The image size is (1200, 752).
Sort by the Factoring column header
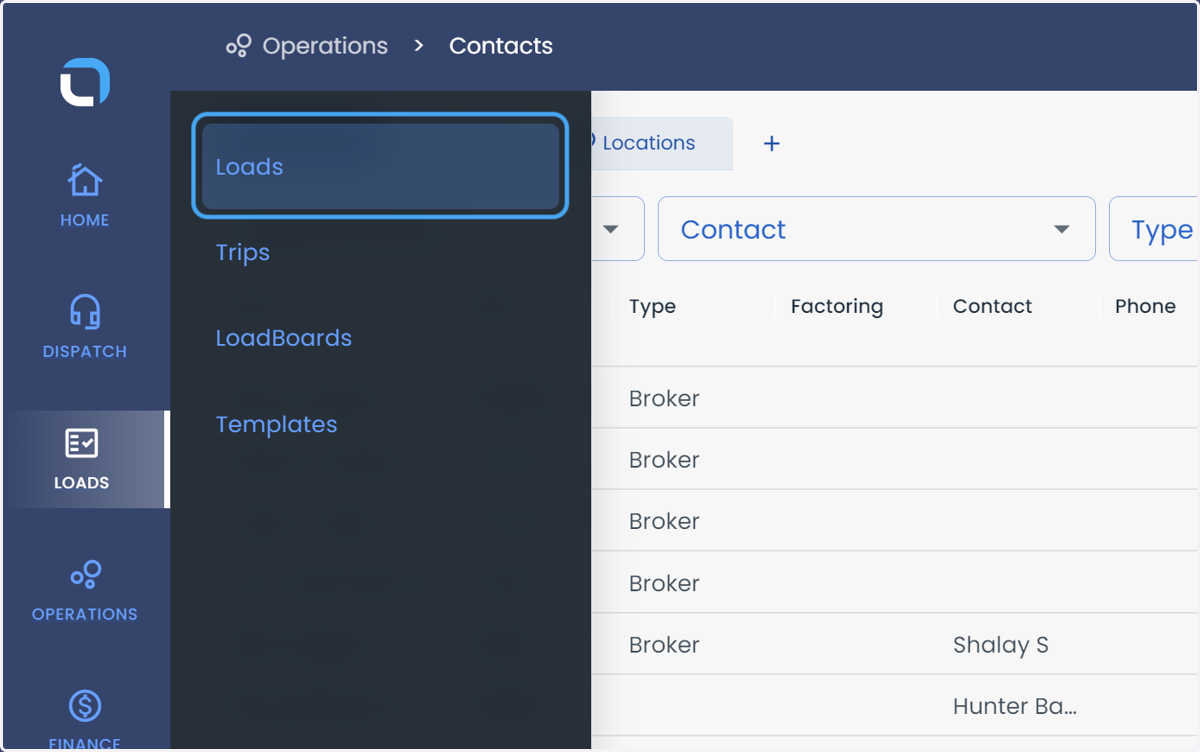(837, 307)
